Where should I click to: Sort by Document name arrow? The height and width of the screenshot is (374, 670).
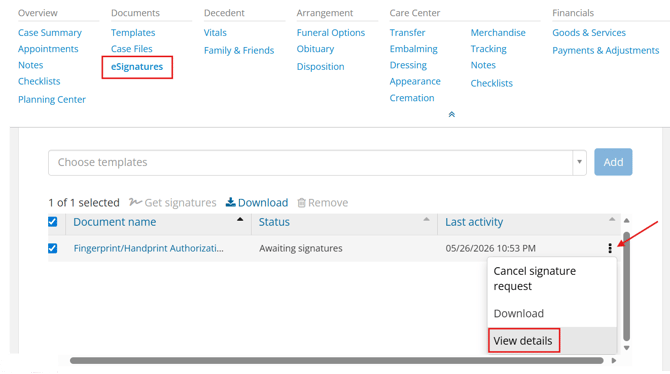(240, 219)
